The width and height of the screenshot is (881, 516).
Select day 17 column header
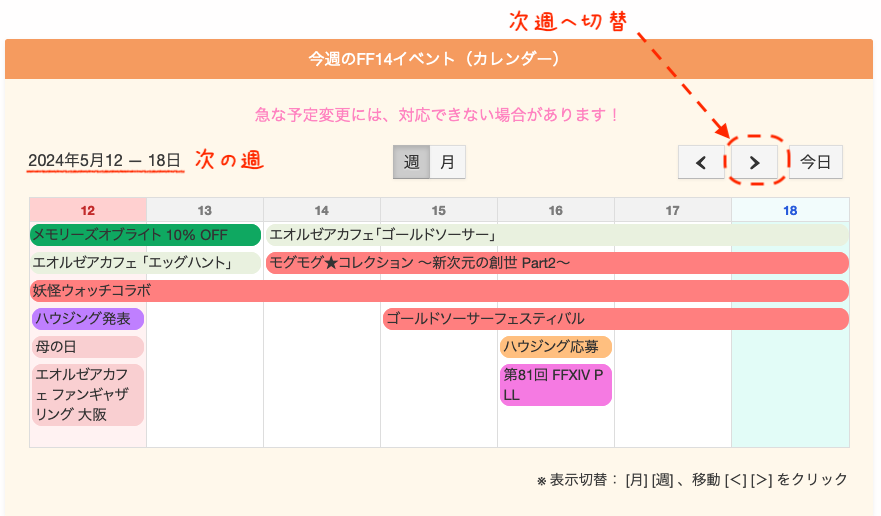tap(673, 210)
